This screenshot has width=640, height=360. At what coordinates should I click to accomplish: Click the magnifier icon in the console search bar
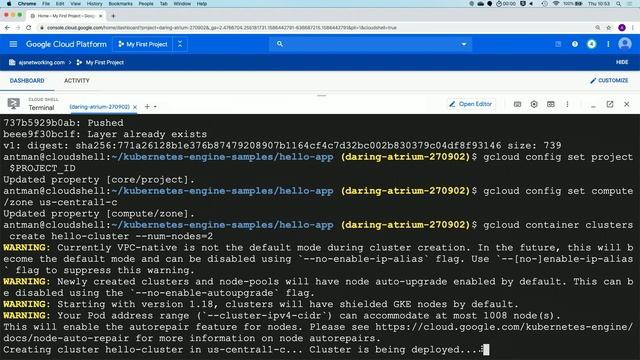click(x=280, y=44)
